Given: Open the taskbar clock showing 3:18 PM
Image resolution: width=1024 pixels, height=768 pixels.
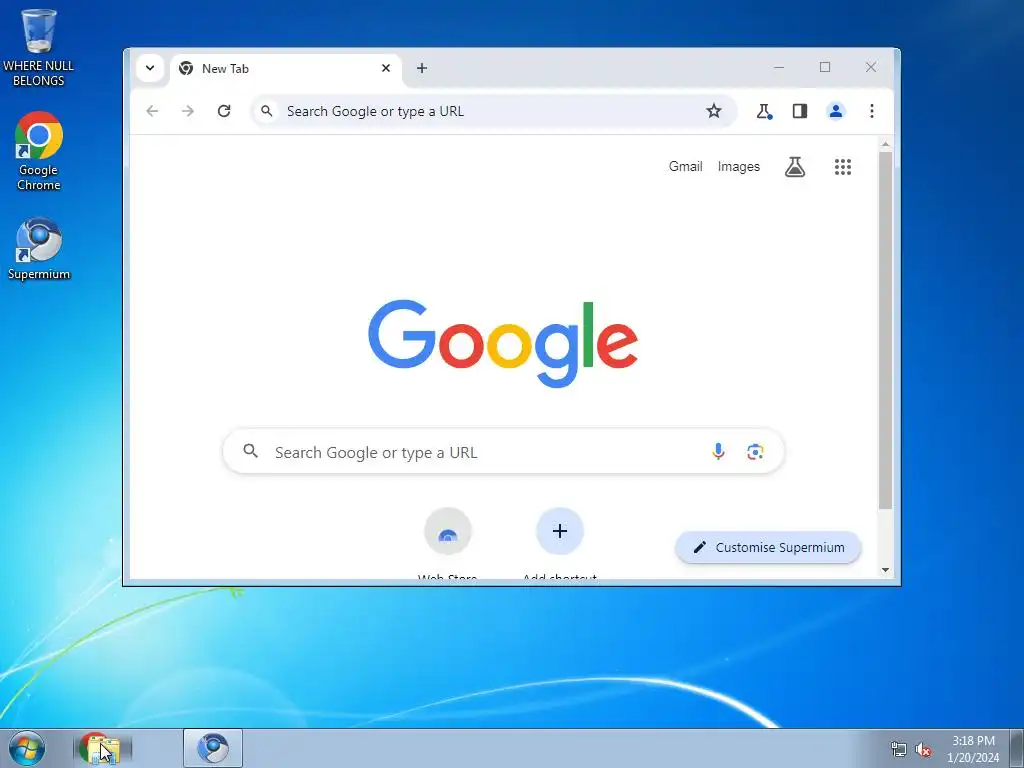Looking at the screenshot, I should pos(973,749).
